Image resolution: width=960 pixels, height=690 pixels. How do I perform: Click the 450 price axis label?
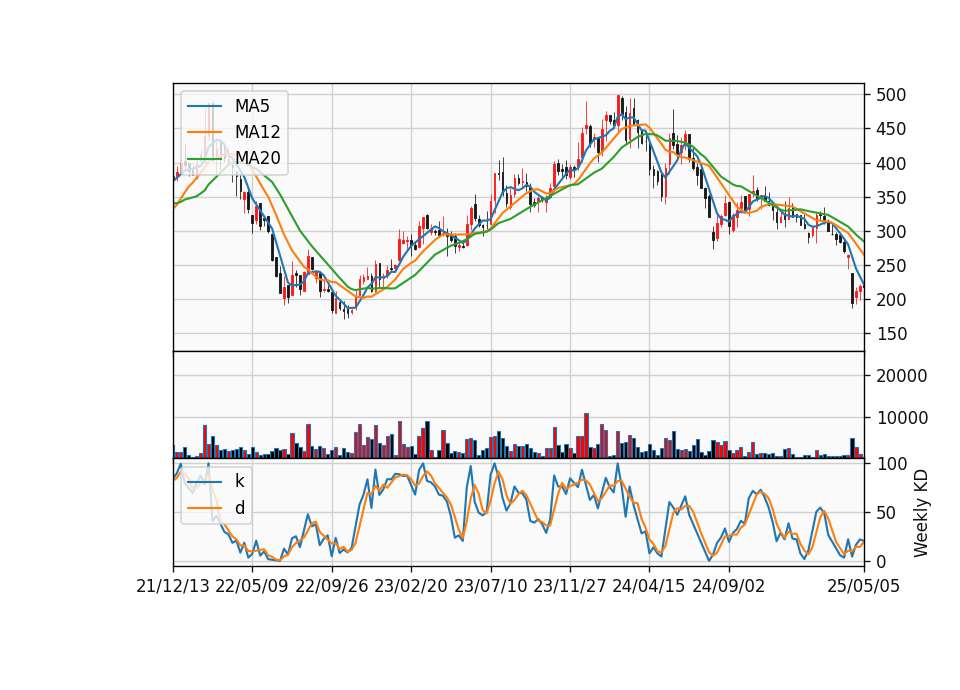click(891, 129)
